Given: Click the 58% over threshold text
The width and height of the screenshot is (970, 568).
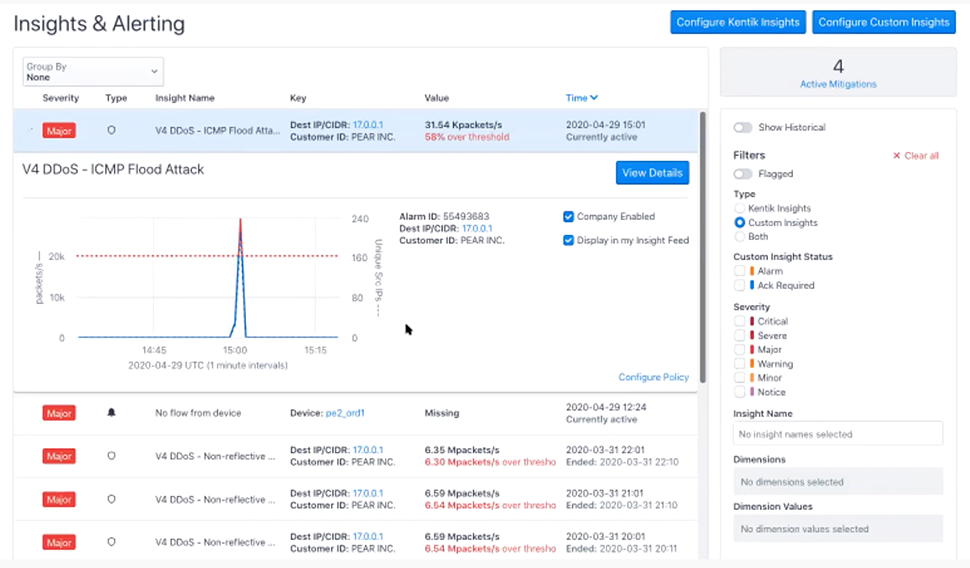Looking at the screenshot, I should coord(467,137).
